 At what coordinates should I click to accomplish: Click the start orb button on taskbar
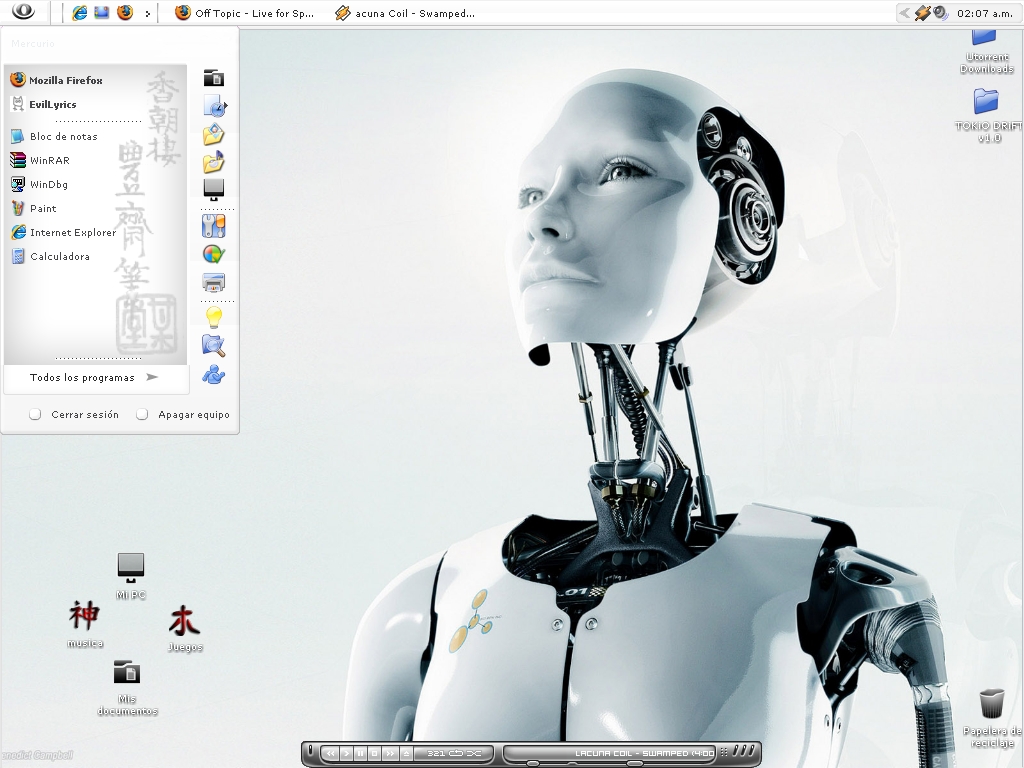point(23,12)
